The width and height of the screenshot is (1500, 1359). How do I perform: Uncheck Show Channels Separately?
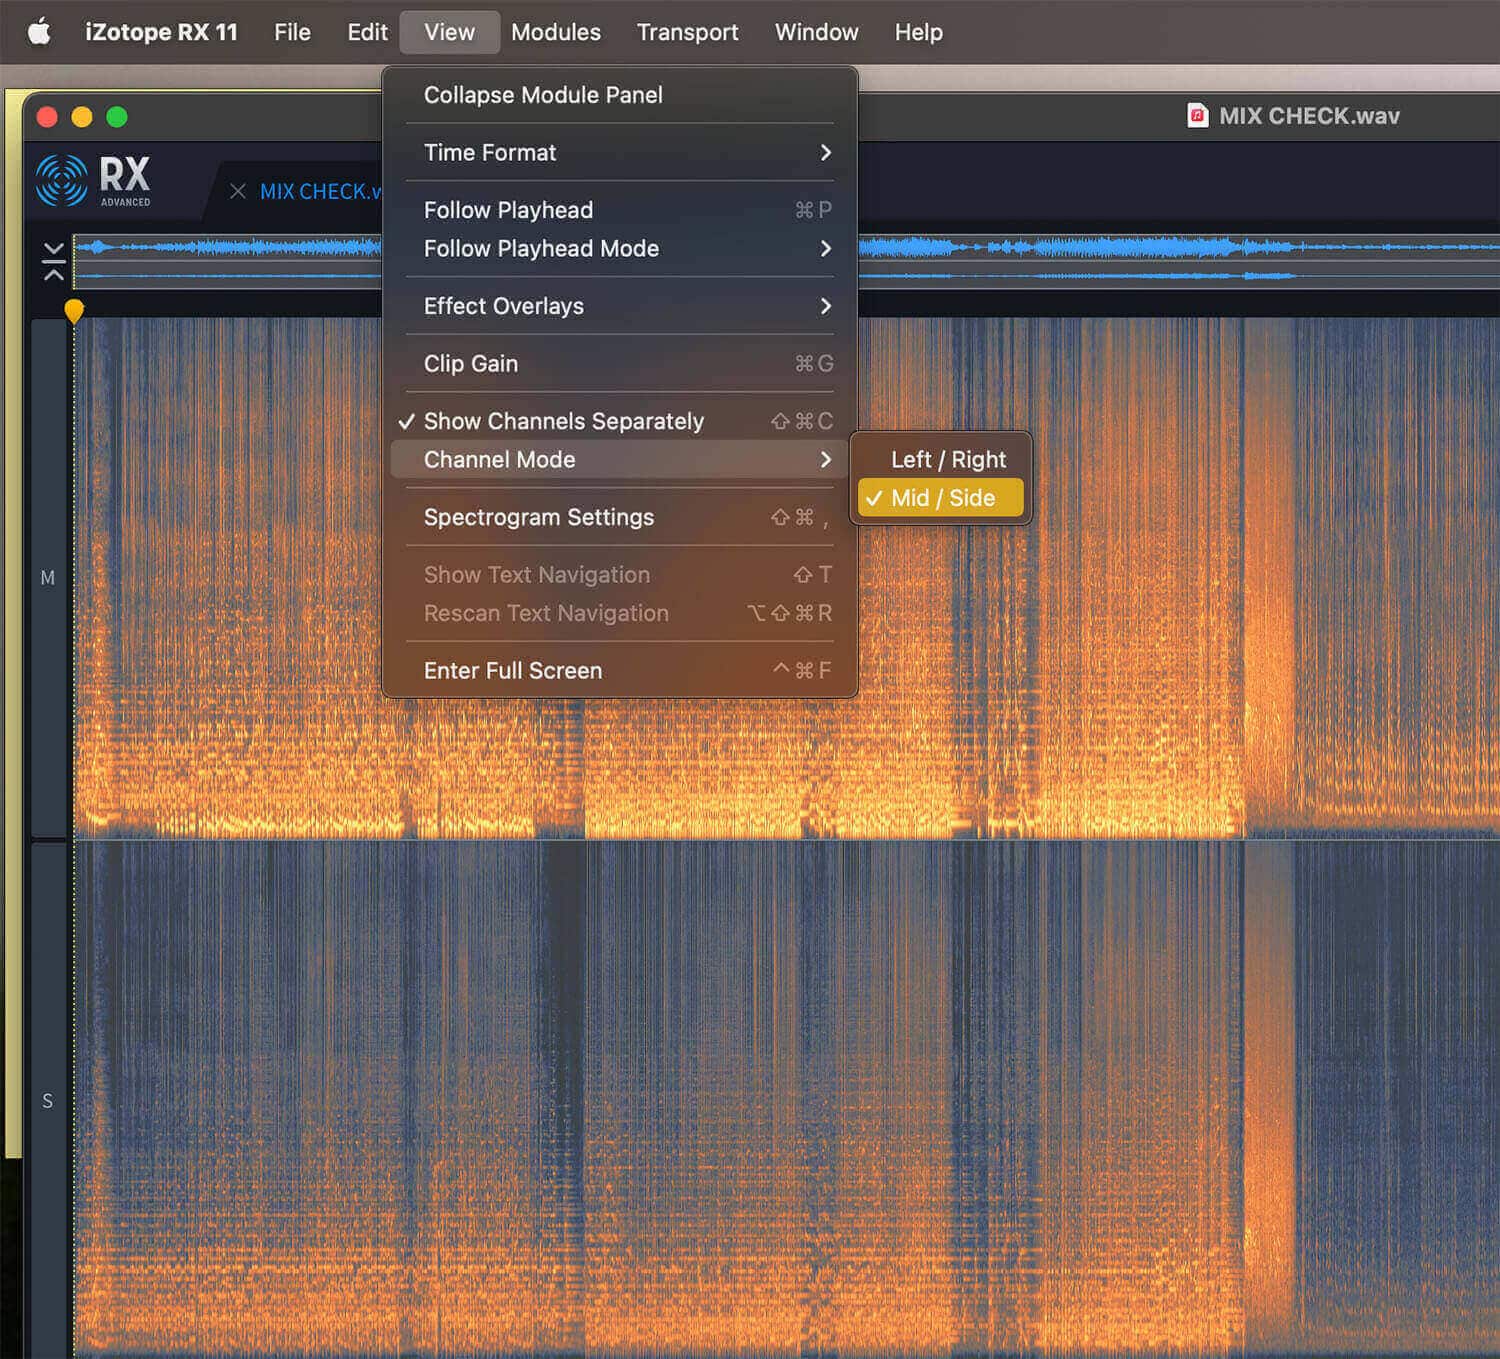point(620,421)
